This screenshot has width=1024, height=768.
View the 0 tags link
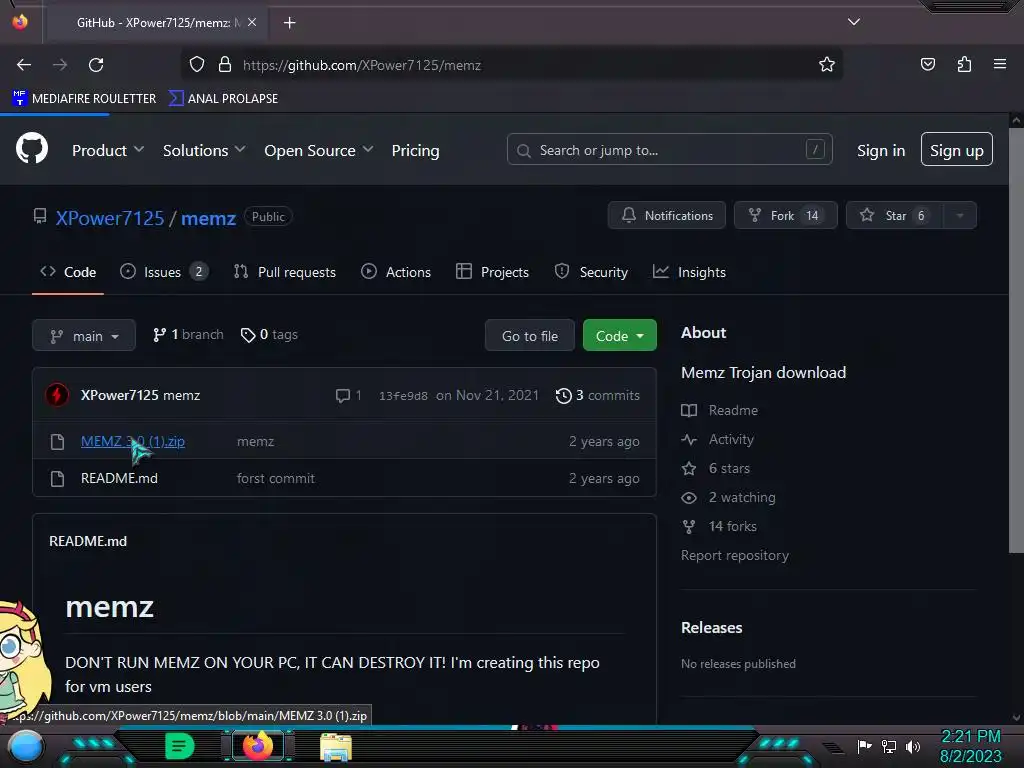pos(269,334)
